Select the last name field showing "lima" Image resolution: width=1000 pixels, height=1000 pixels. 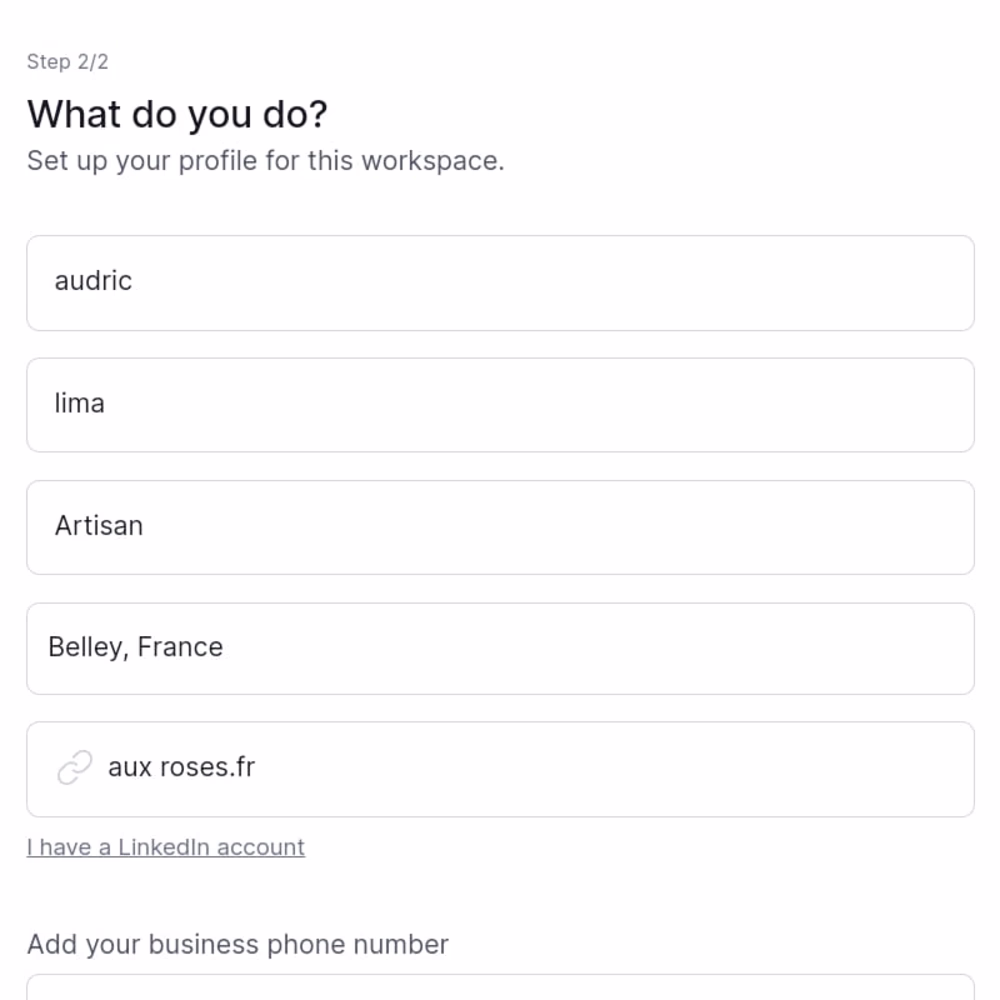[500, 405]
